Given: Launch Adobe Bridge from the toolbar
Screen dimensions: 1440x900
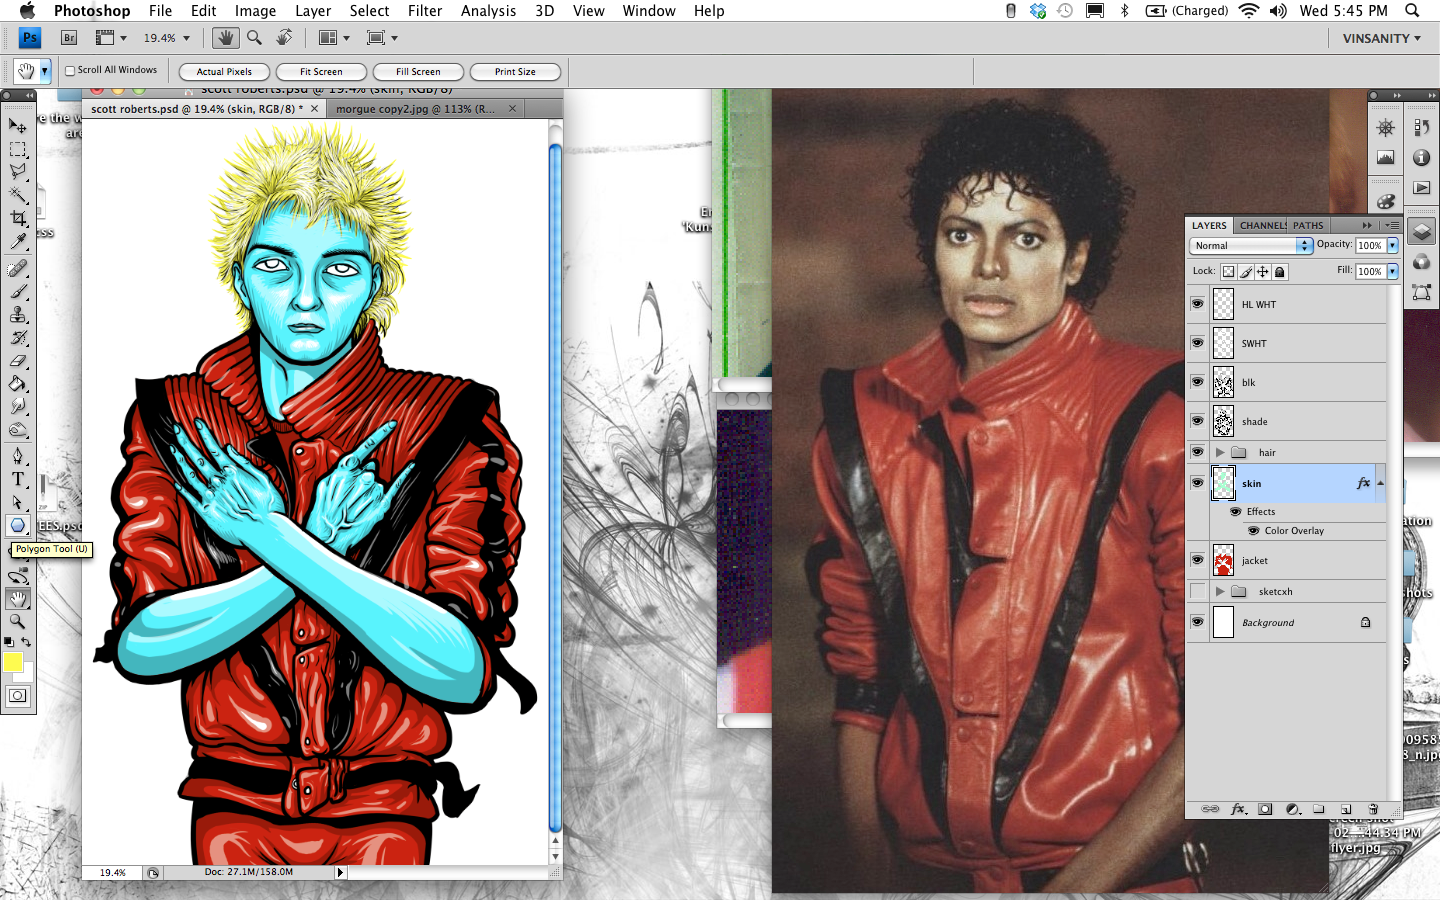Looking at the screenshot, I should pyautogui.click(x=69, y=38).
